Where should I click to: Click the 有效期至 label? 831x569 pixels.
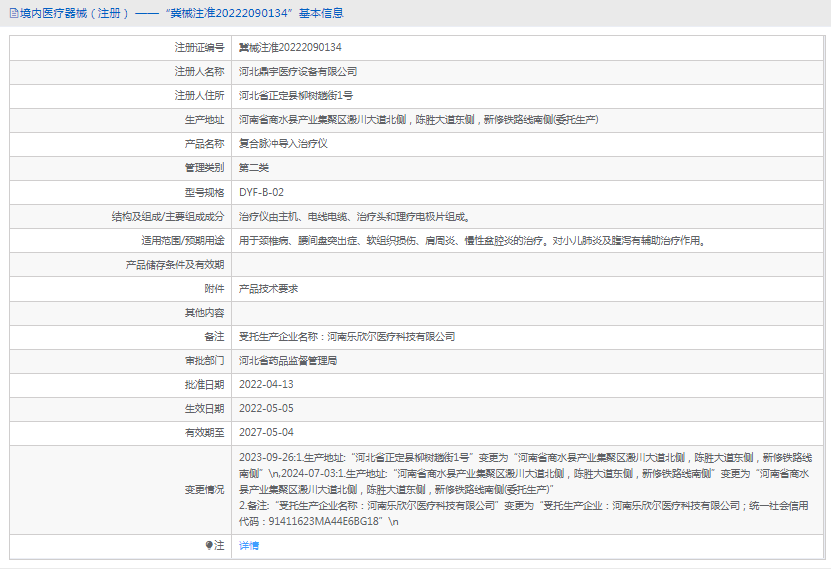(x=205, y=433)
